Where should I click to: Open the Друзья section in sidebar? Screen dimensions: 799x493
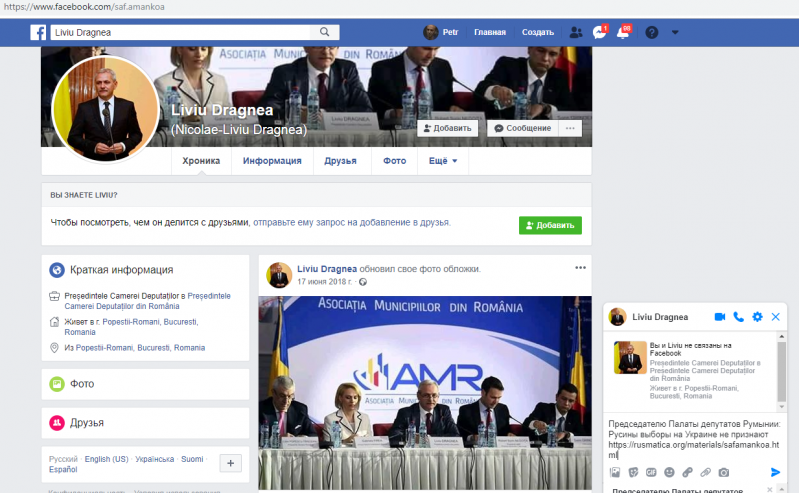click(x=145, y=423)
